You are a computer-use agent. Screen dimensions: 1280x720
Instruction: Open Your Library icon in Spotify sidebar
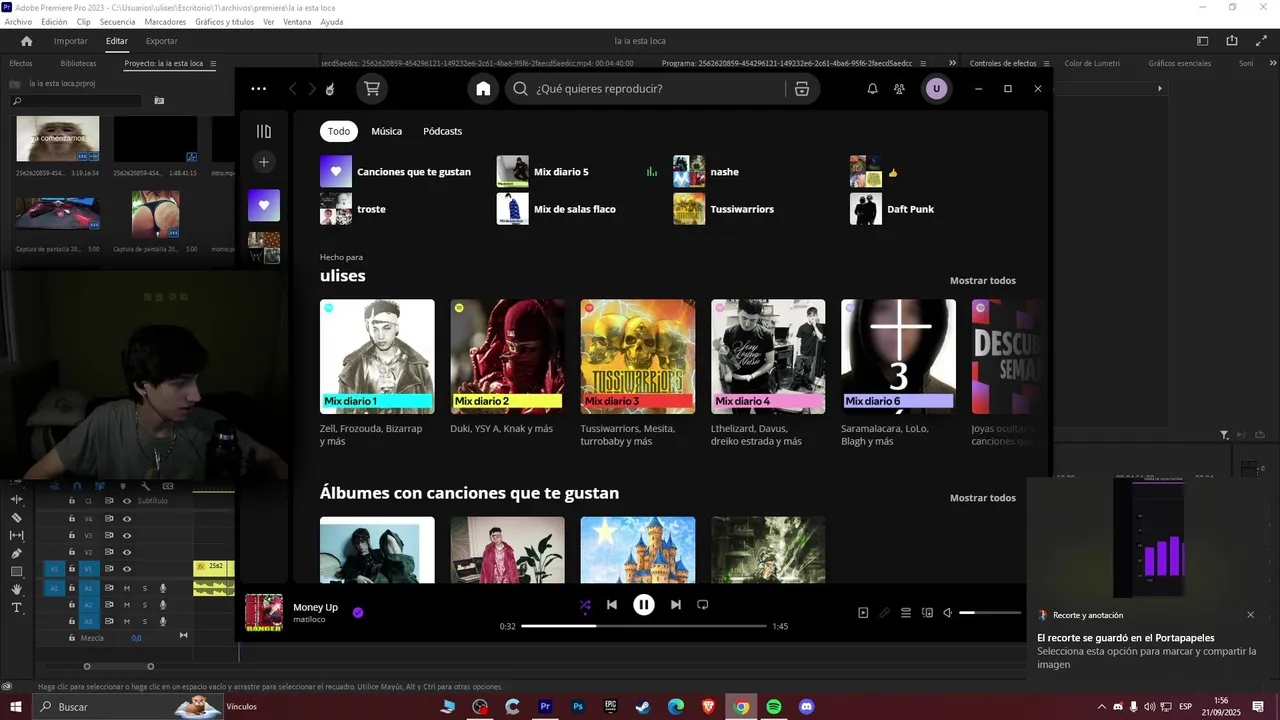tap(264, 131)
